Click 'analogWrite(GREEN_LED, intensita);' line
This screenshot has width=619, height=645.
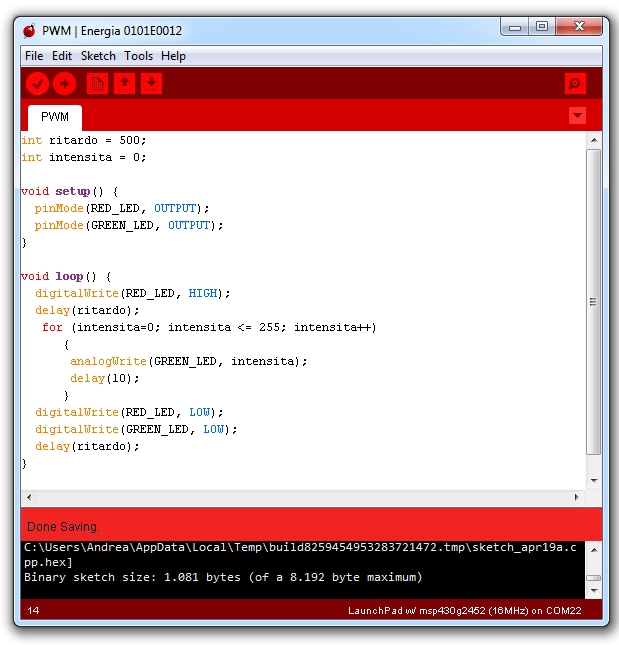(188, 362)
